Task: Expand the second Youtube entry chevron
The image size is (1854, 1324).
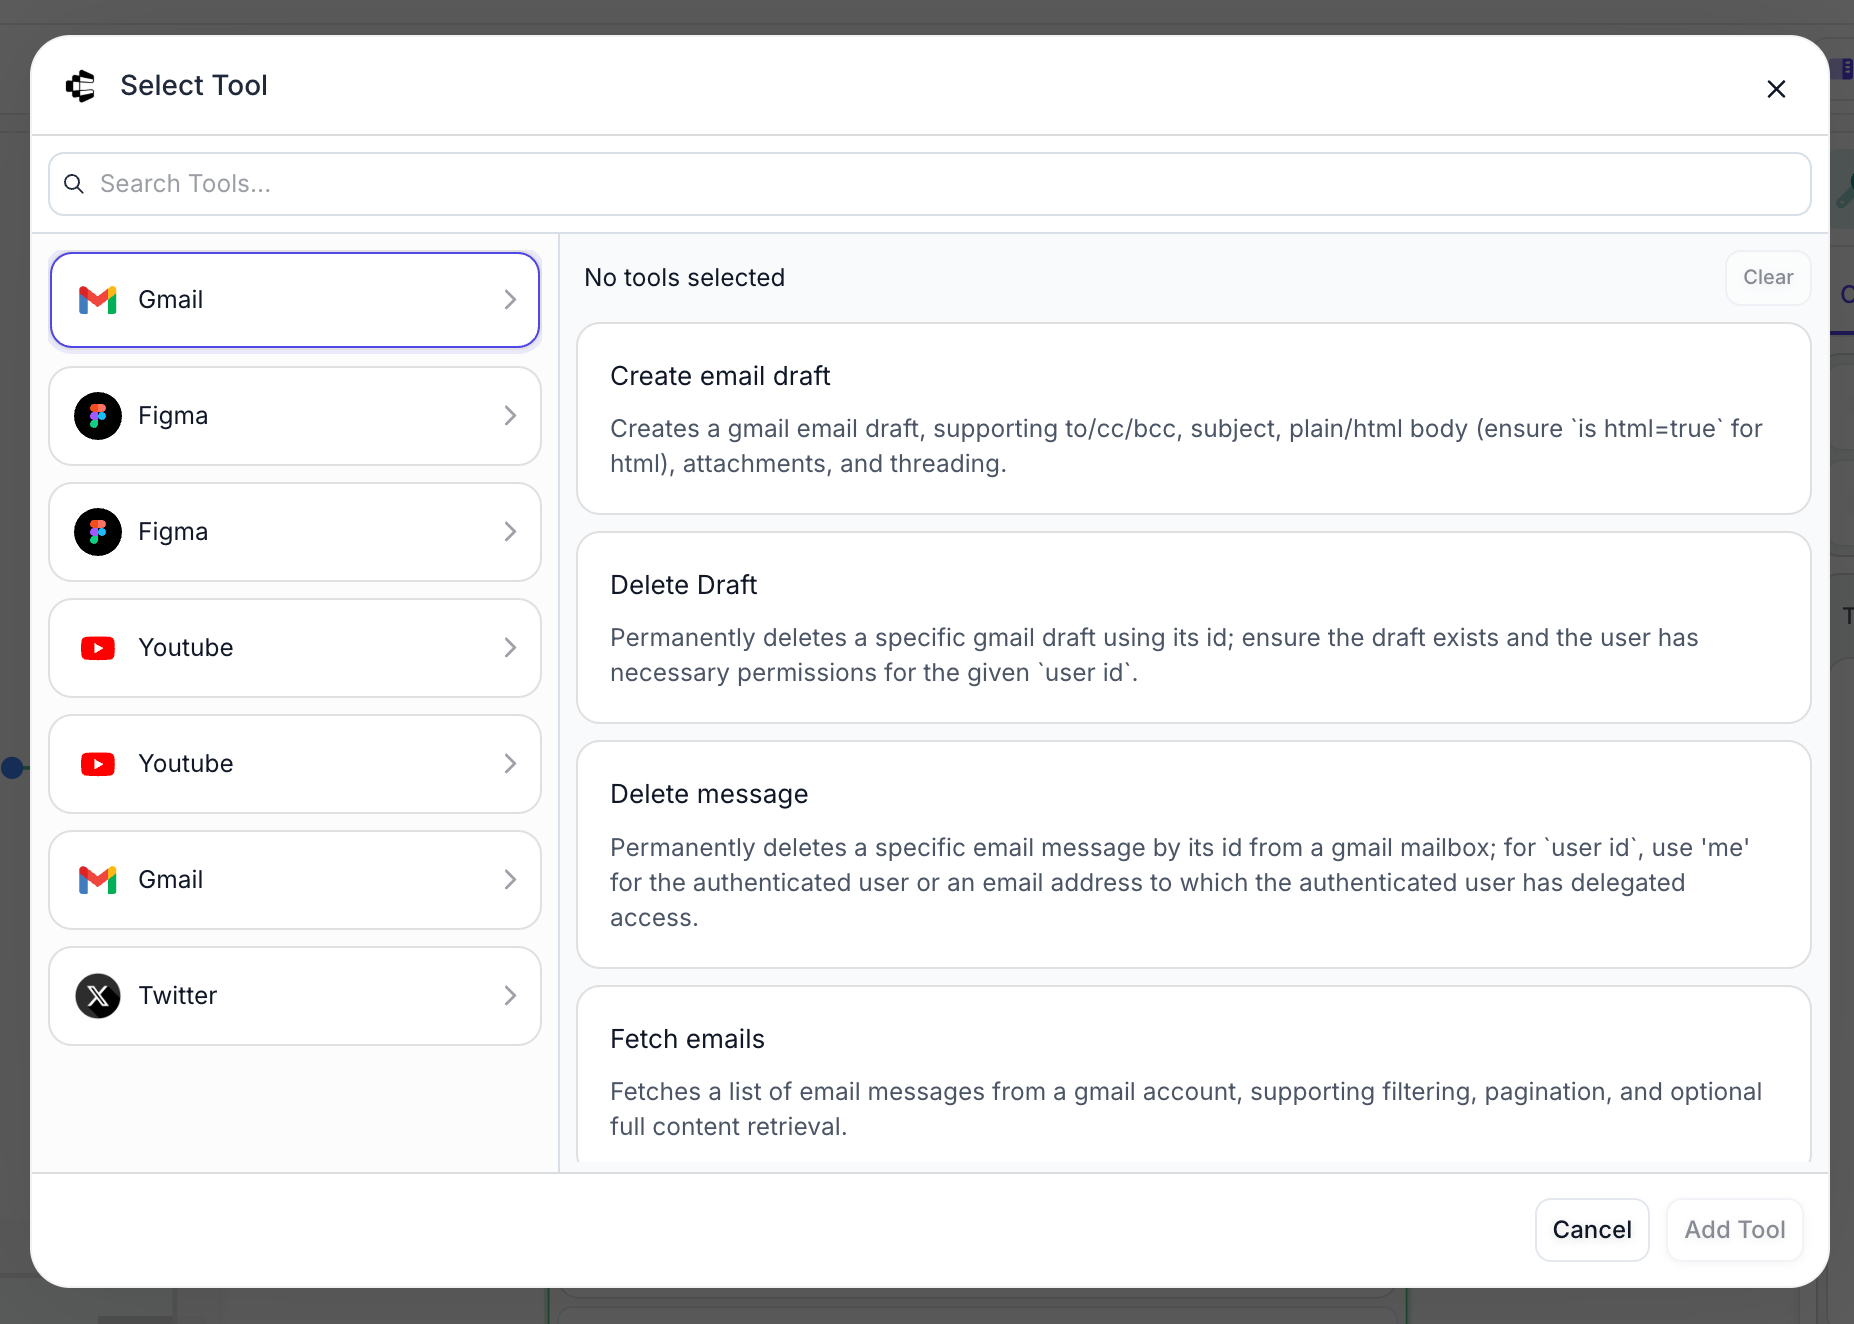Action: click(510, 764)
